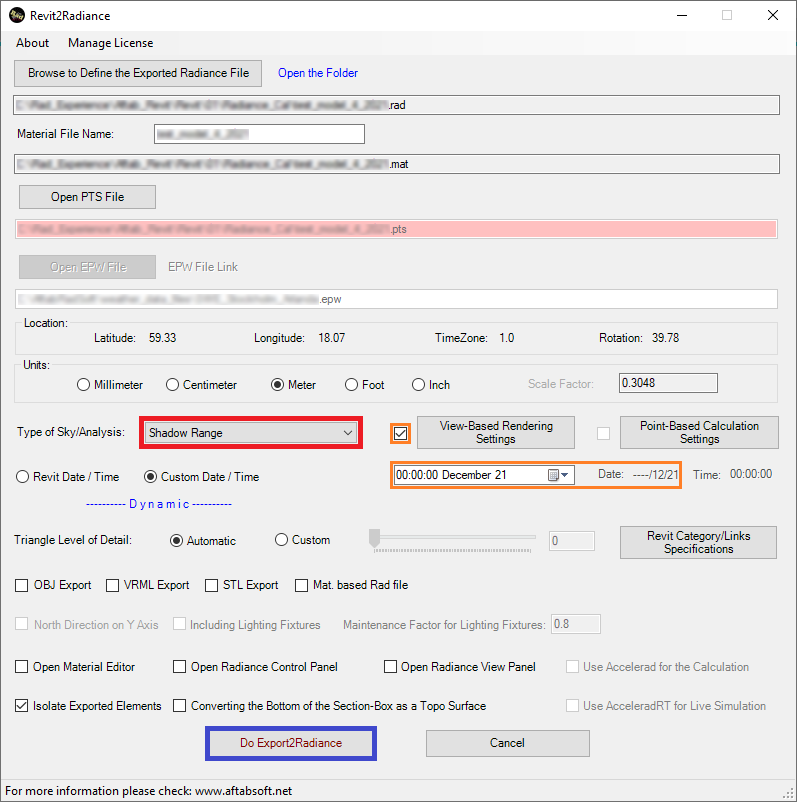Image resolution: width=797 pixels, height=802 pixels.
Task: Click the www.aftabsoft.net status bar text
Action: (243, 791)
